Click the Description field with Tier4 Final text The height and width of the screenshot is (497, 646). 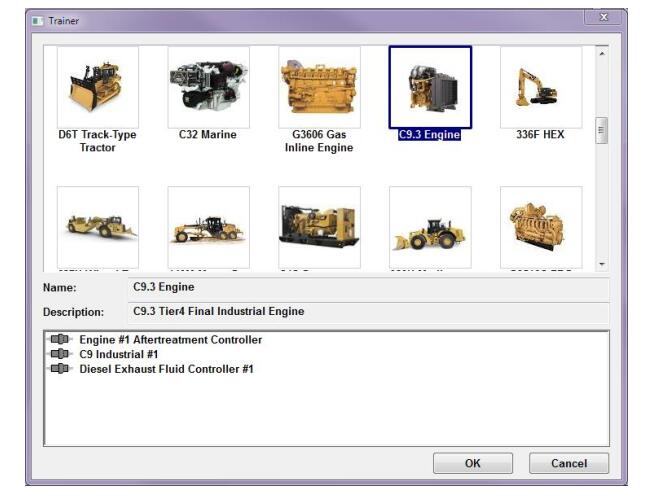[x=368, y=312]
